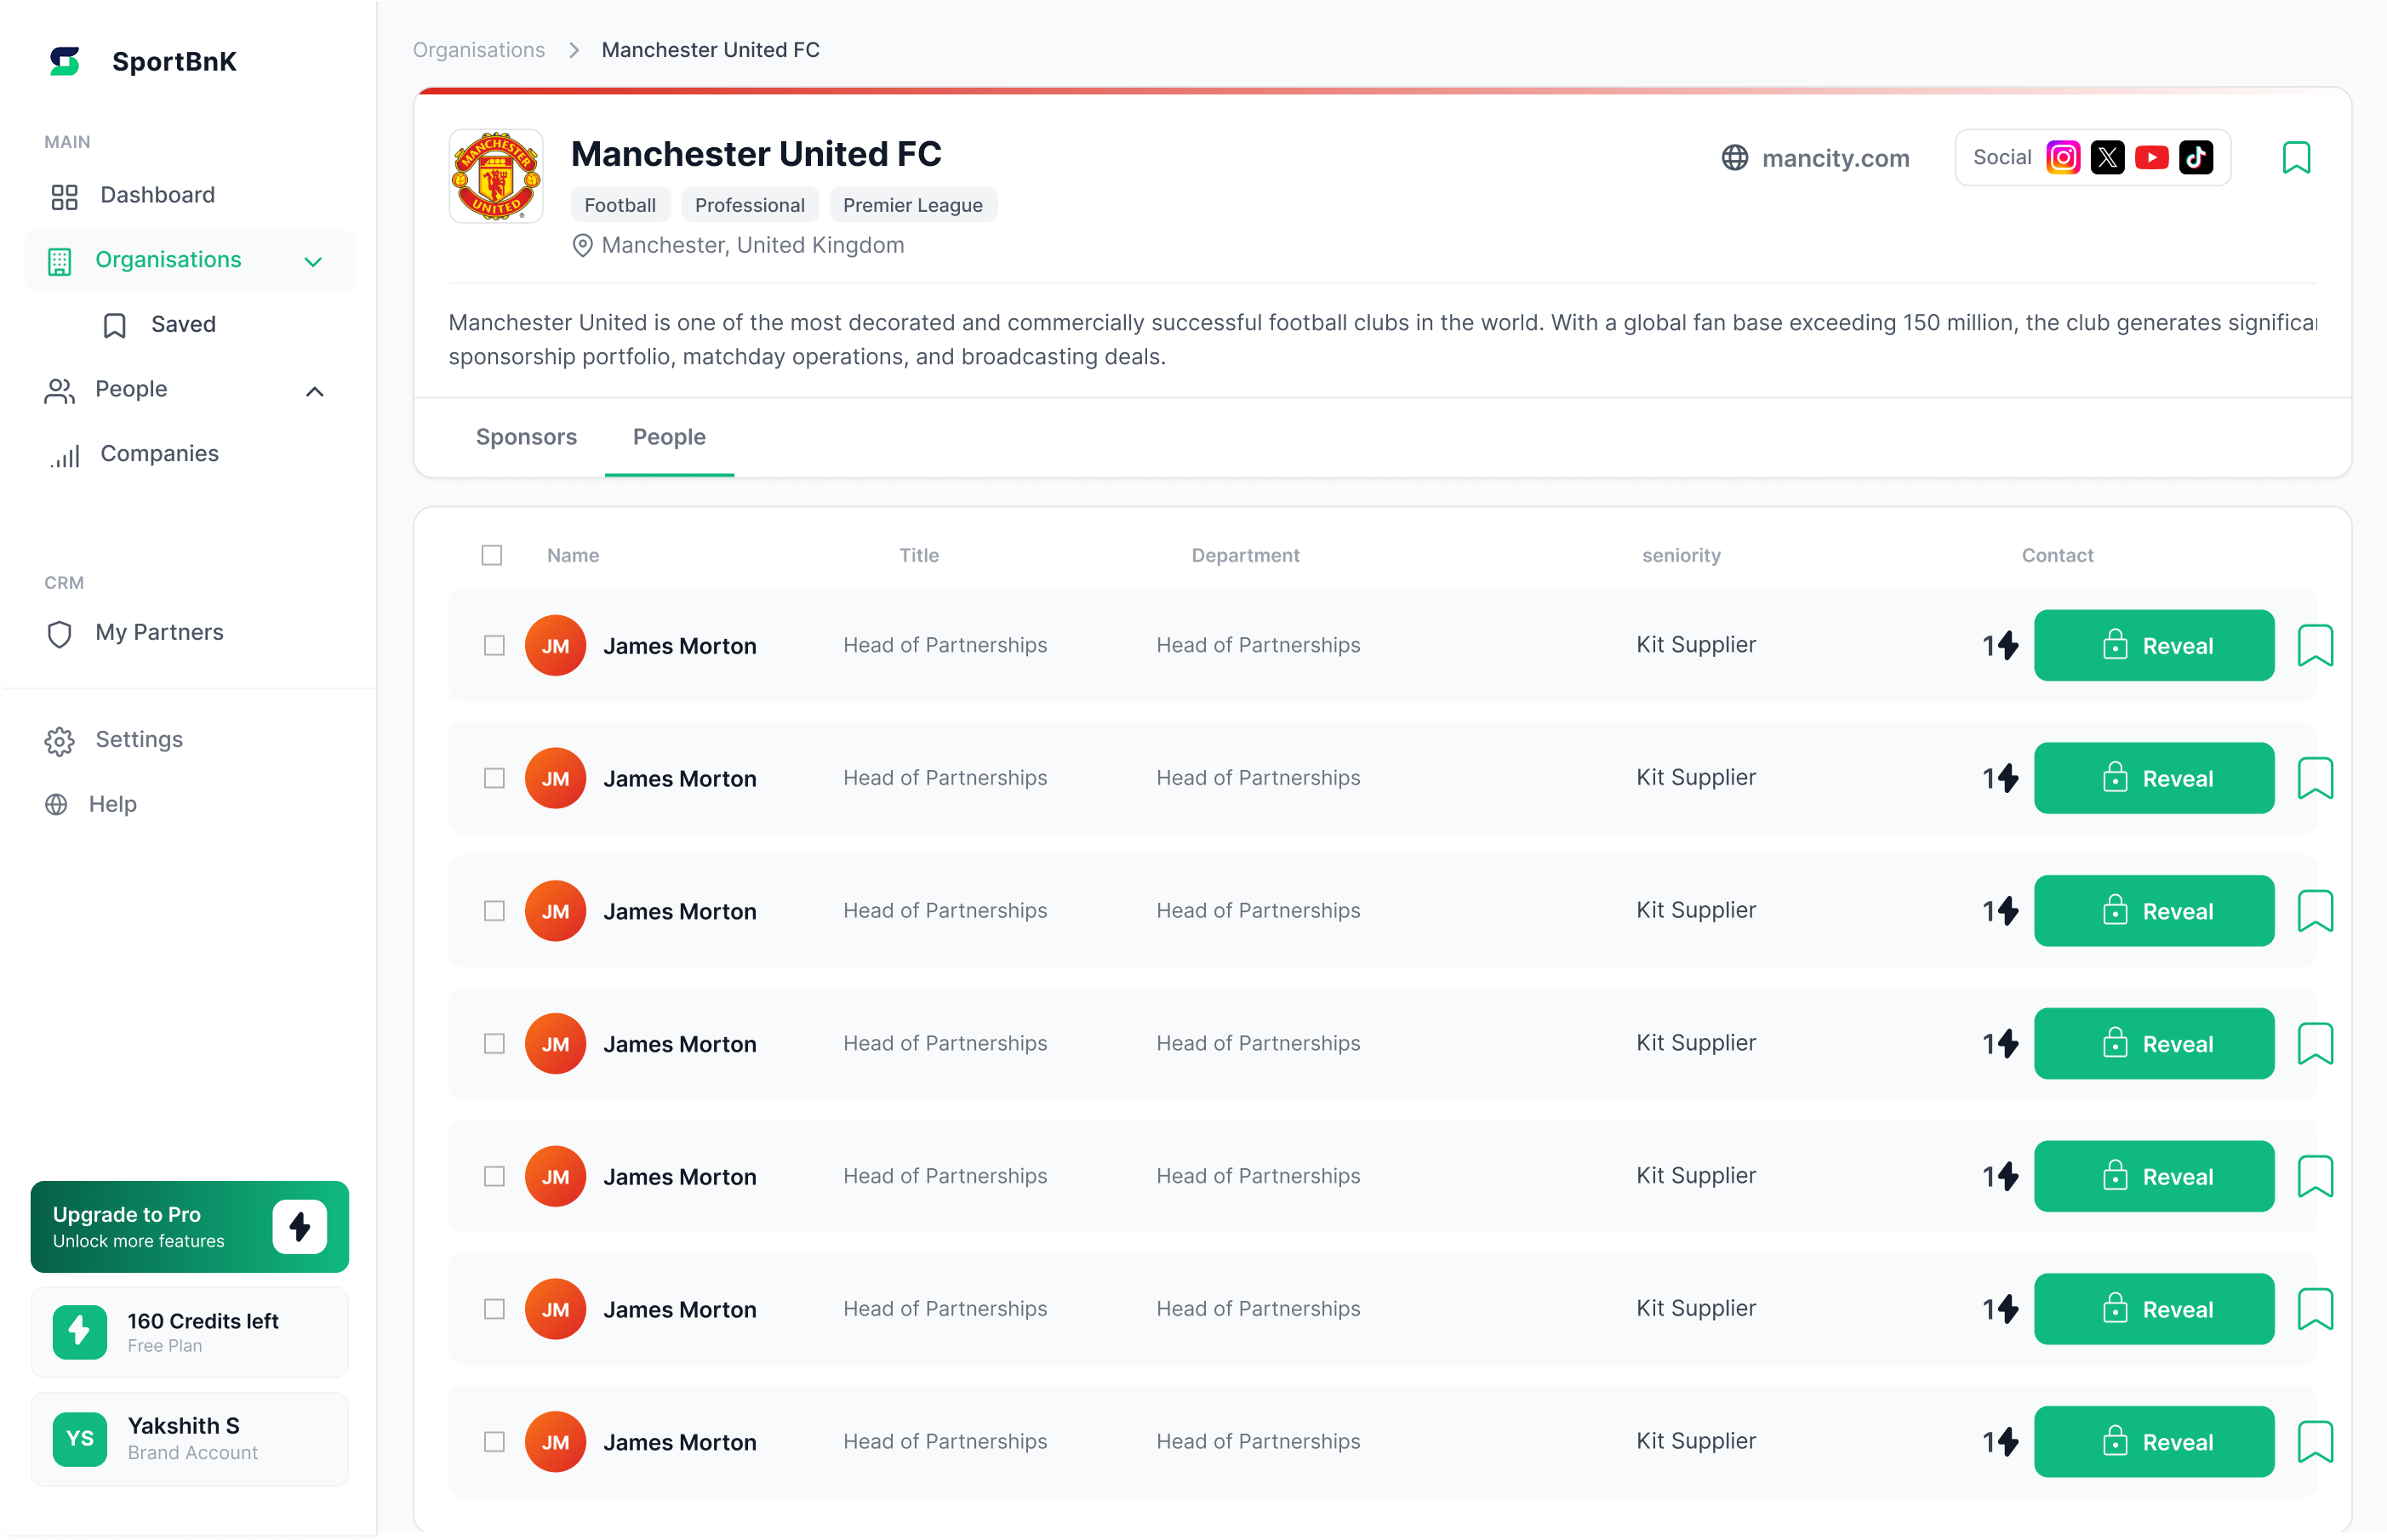The height and width of the screenshot is (1540, 2387).
Task: Tick checkbox for fifth James Morton row
Action: click(x=494, y=1176)
